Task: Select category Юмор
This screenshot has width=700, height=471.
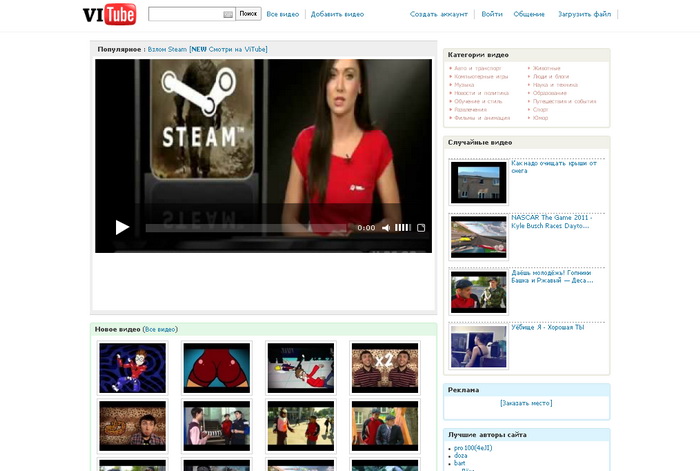Action: tap(540, 118)
